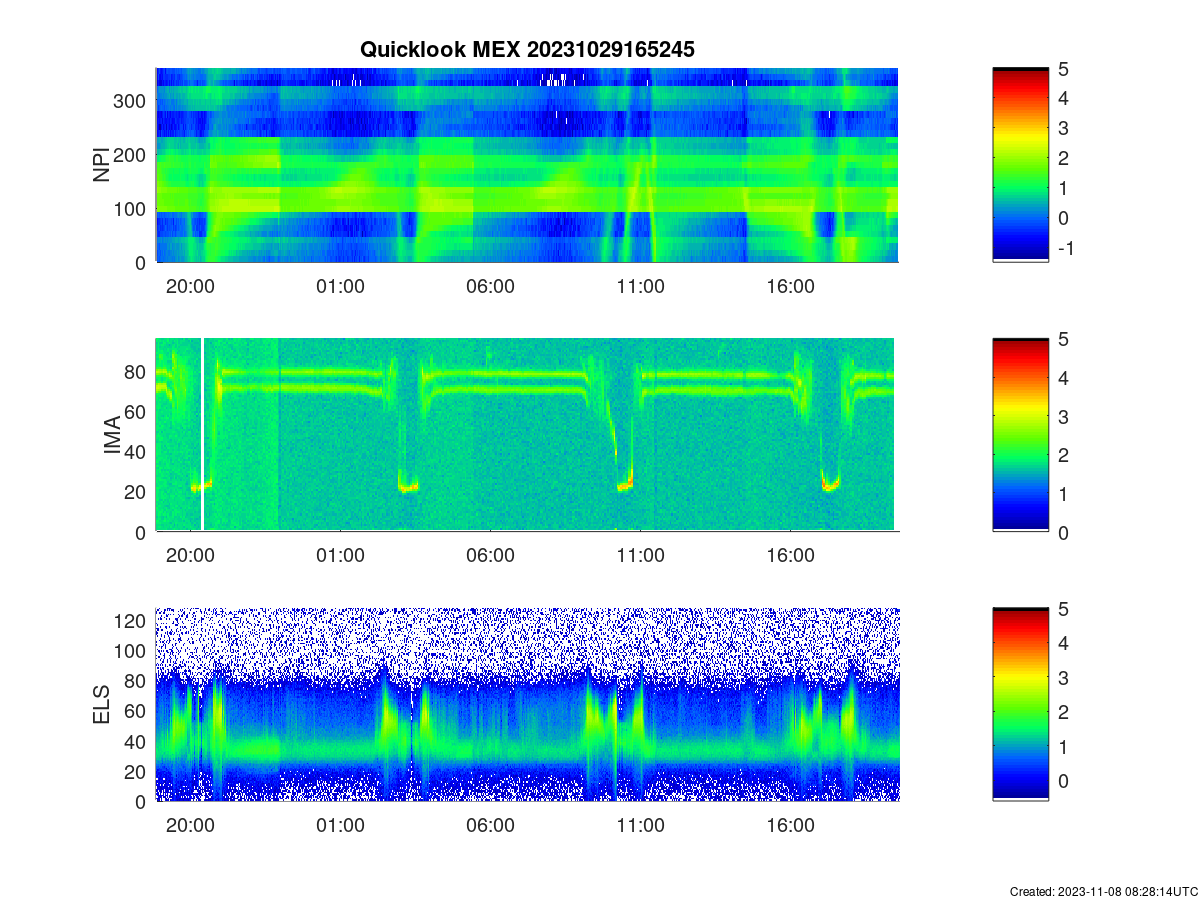
Task: Click the "-1" label on NPI color bar
Action: [1065, 248]
